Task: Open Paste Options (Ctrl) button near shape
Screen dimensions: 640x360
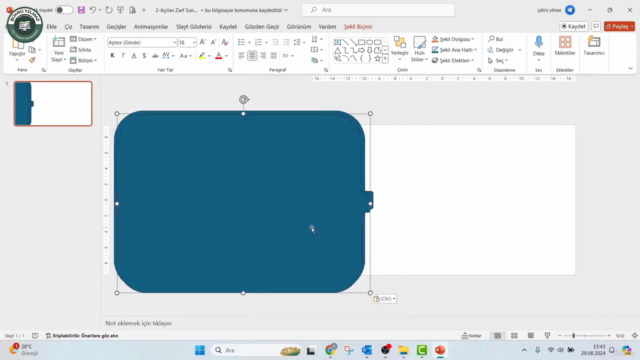Action: (x=384, y=299)
